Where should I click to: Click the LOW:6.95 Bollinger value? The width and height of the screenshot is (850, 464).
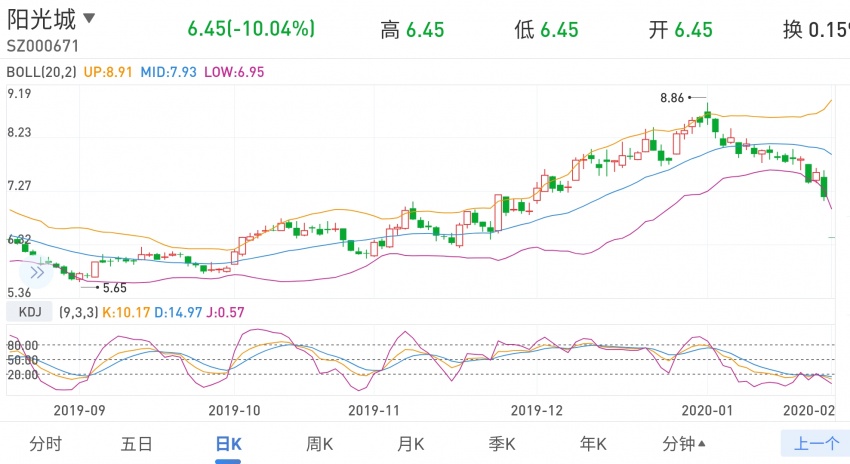pos(234,72)
